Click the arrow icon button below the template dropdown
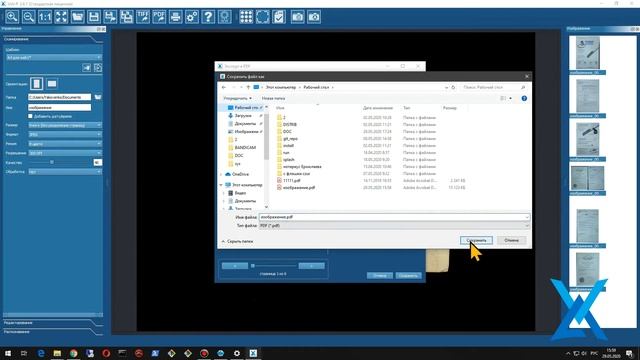The height and width of the screenshot is (360, 640). pyautogui.click(x=87, y=68)
